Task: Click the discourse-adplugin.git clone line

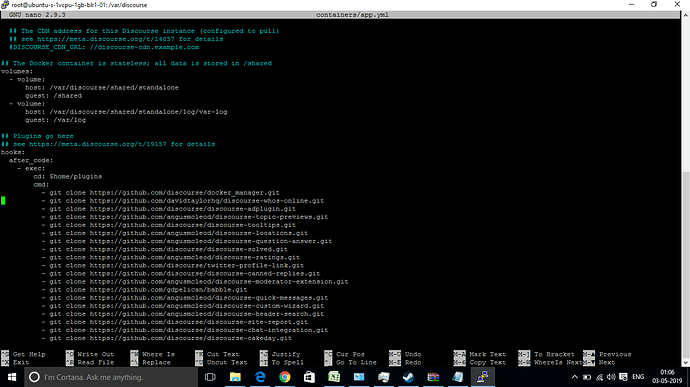Action: (x=169, y=209)
